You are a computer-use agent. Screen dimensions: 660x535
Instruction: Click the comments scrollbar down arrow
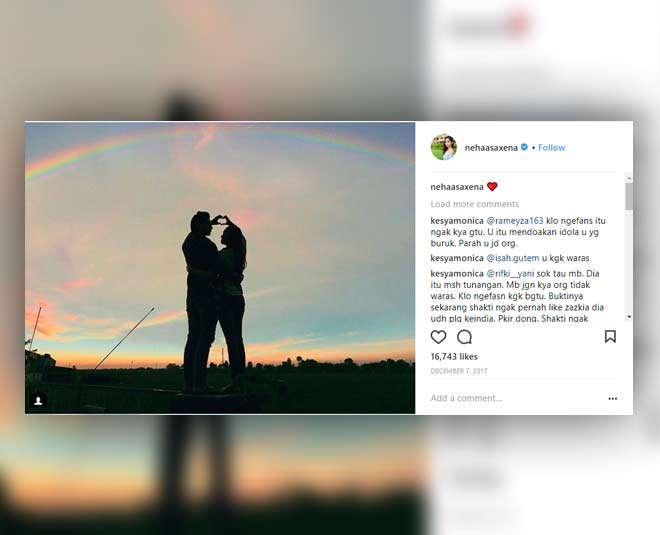[x=628, y=317]
